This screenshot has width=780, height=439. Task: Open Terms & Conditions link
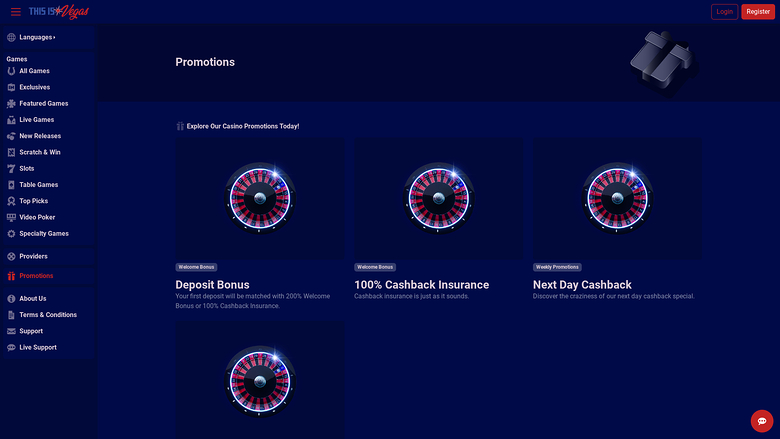(x=47, y=315)
